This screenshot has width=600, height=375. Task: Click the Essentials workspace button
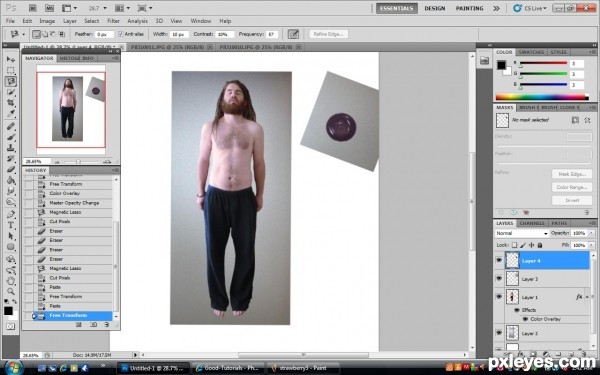(x=397, y=8)
